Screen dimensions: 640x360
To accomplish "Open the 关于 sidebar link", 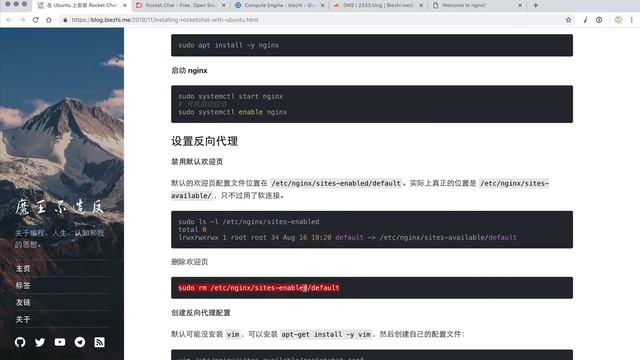I will tap(23, 319).
